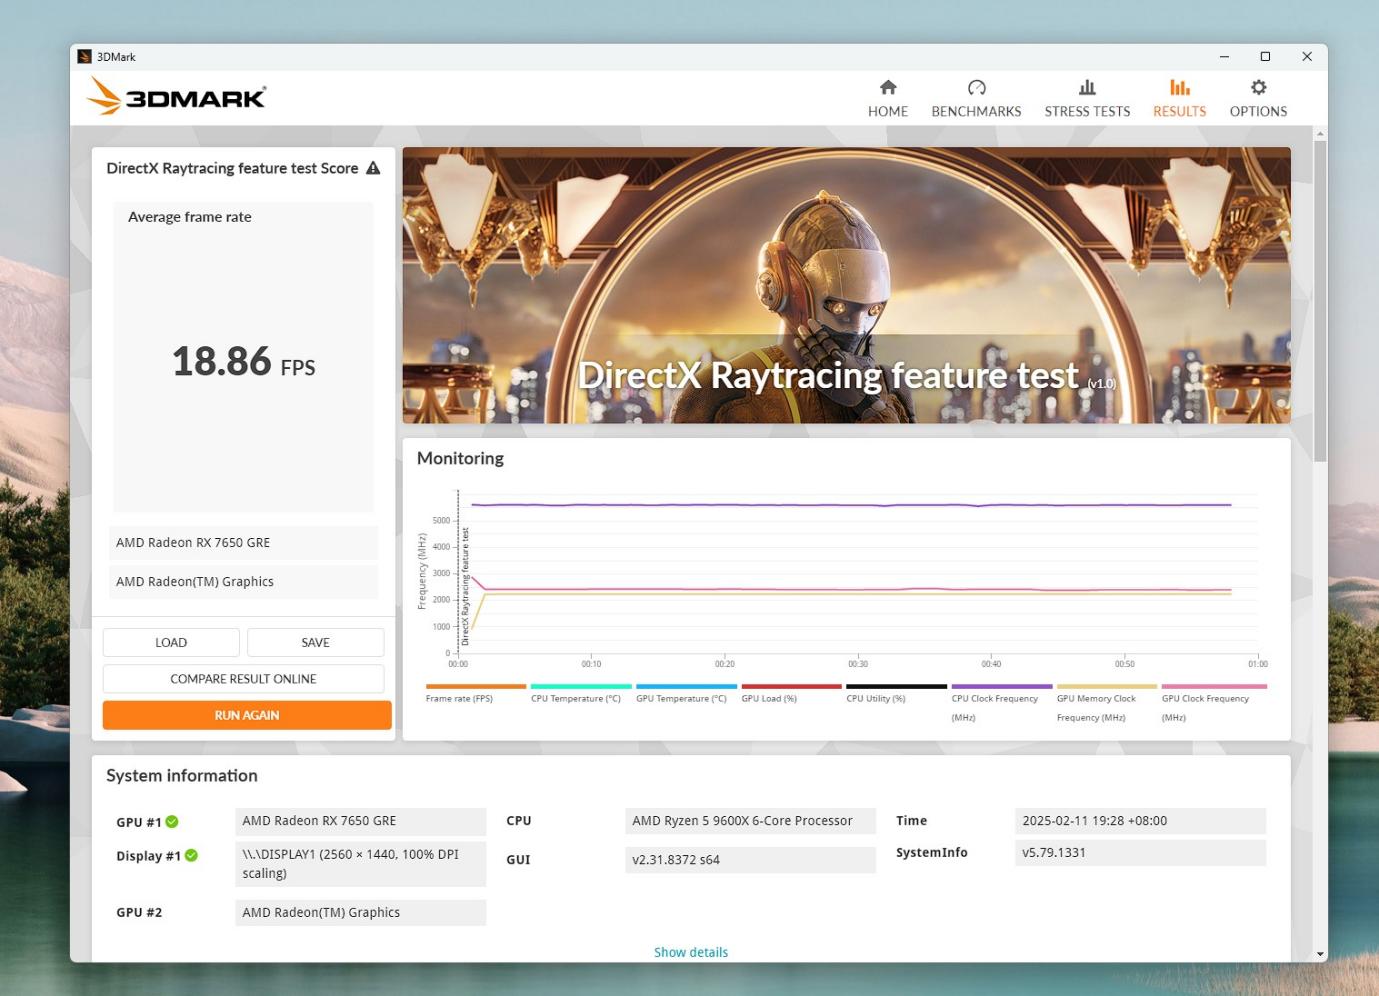Click the Average frame rate label
Screen dimensions: 1379x996
[190, 217]
